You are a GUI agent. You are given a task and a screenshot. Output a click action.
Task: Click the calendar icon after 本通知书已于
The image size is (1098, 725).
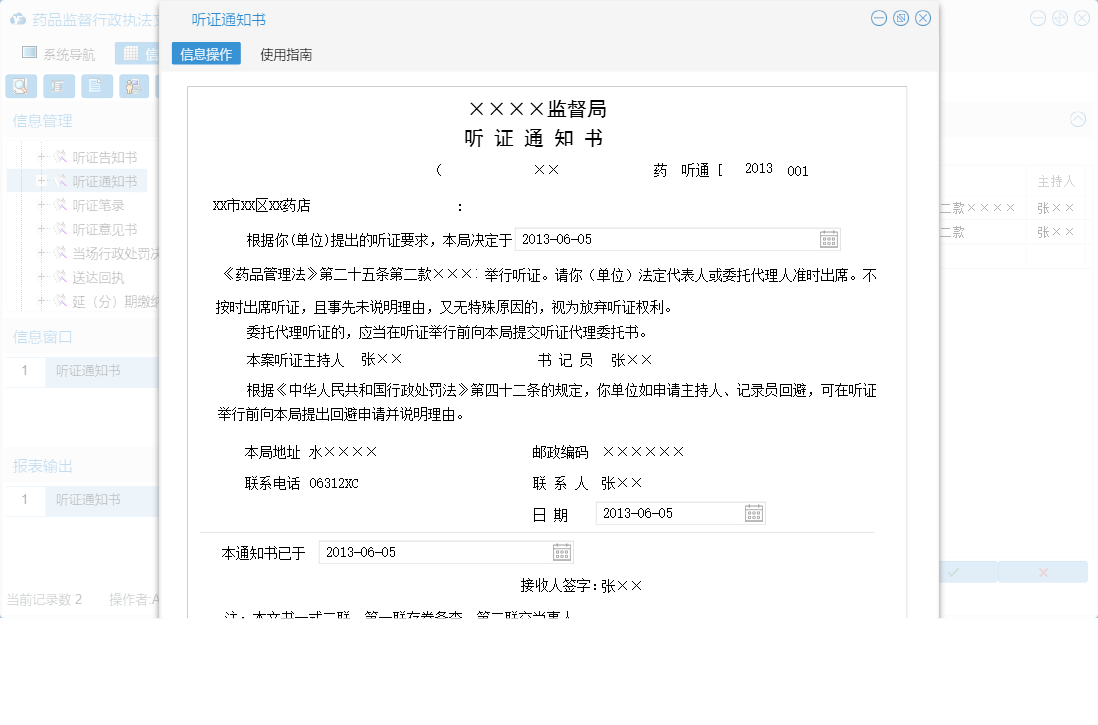tap(561, 551)
